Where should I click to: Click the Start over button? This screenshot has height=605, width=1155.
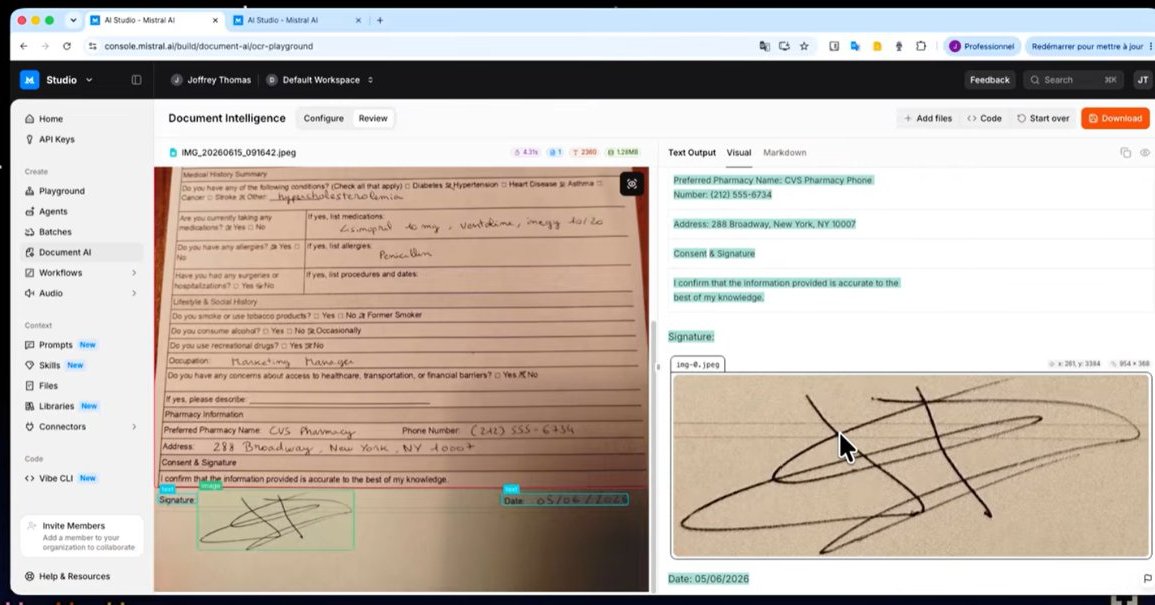1042,118
